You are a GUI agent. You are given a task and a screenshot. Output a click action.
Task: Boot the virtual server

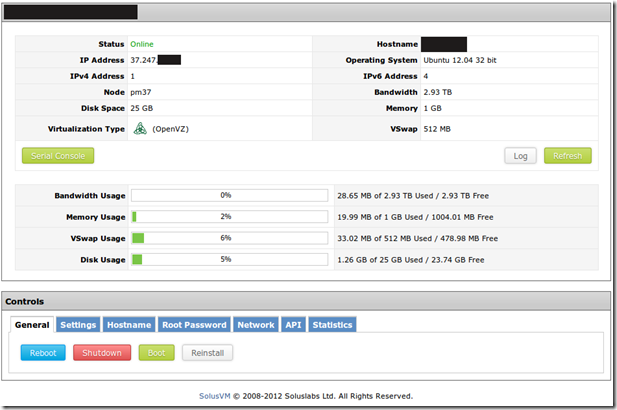pyautogui.click(x=156, y=353)
